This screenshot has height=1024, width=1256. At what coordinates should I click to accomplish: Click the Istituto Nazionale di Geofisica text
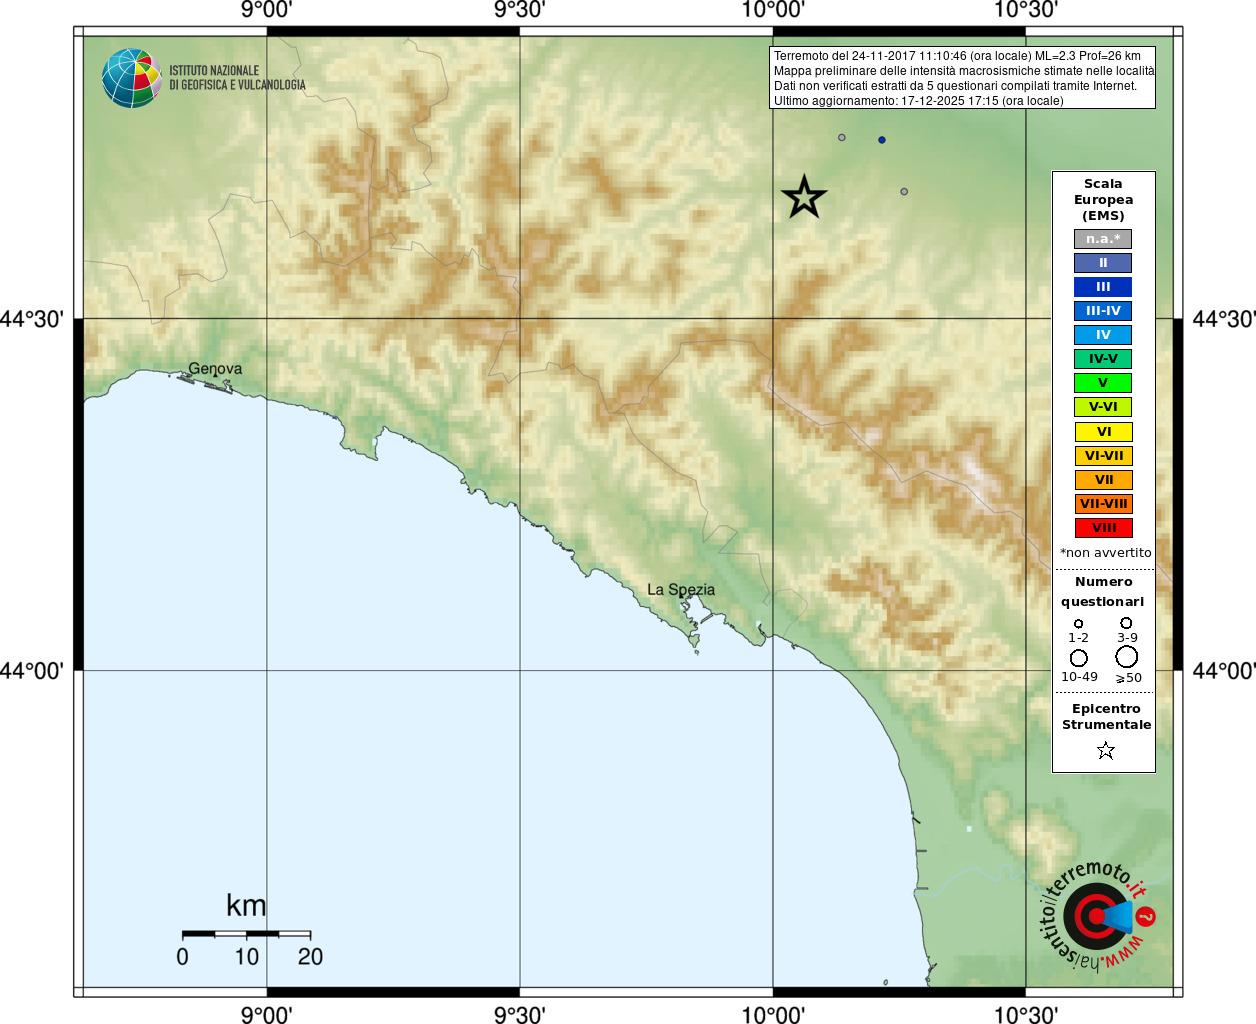[237, 78]
